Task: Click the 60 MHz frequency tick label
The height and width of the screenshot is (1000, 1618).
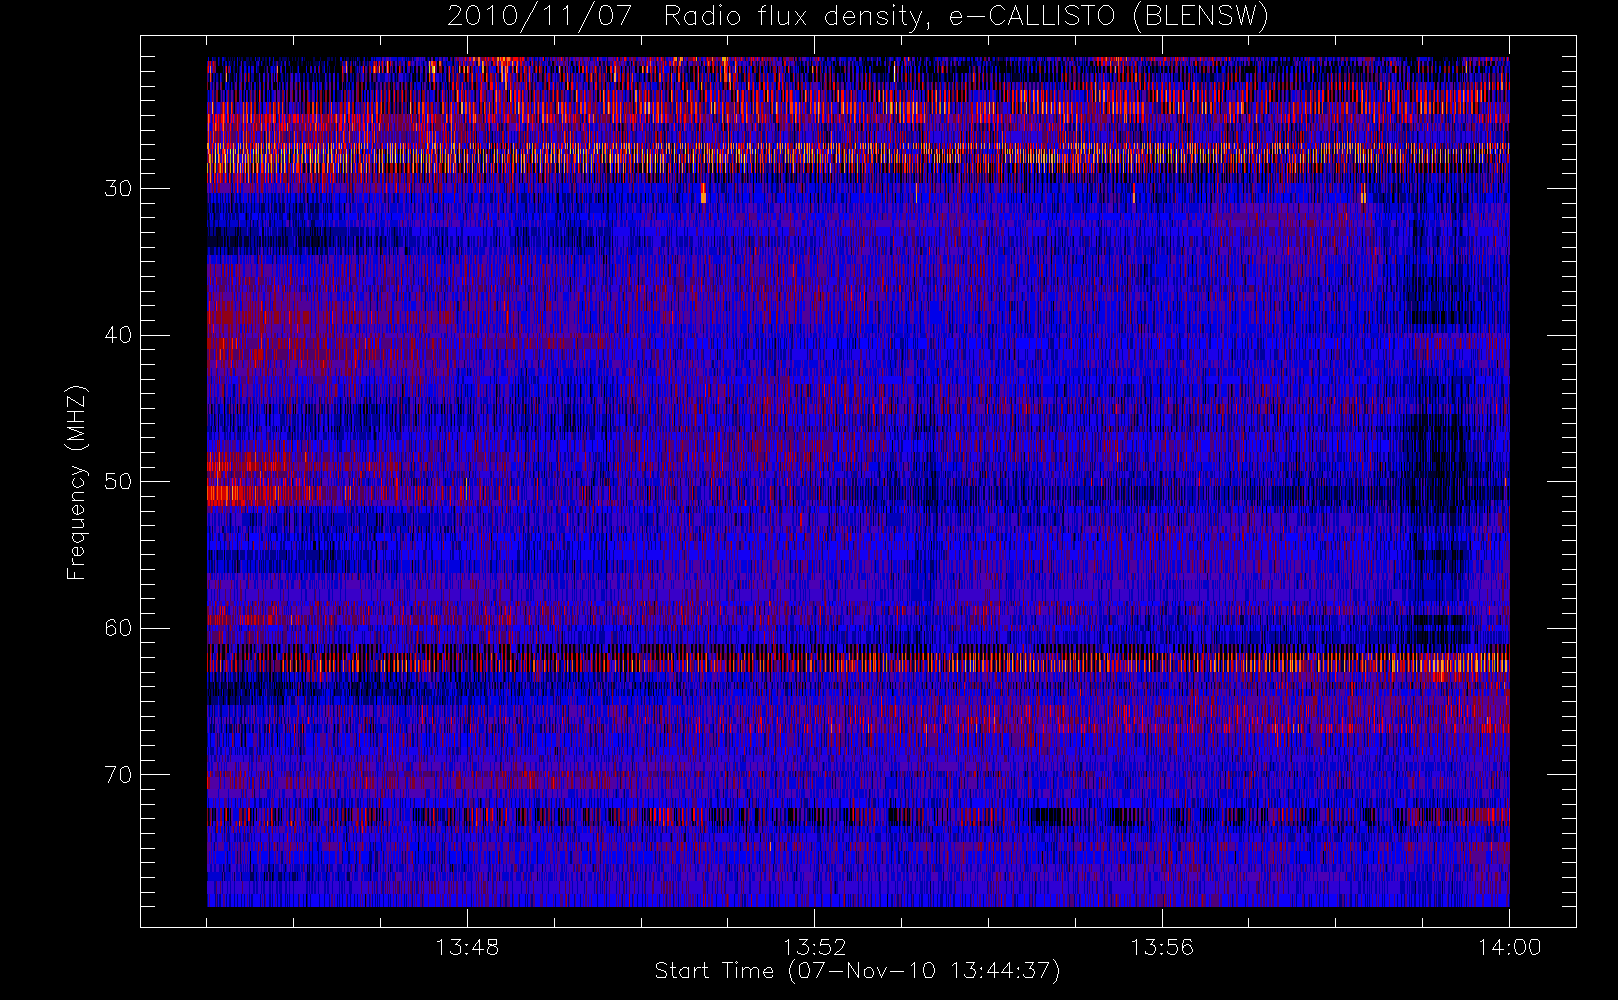Action: [x=117, y=628]
